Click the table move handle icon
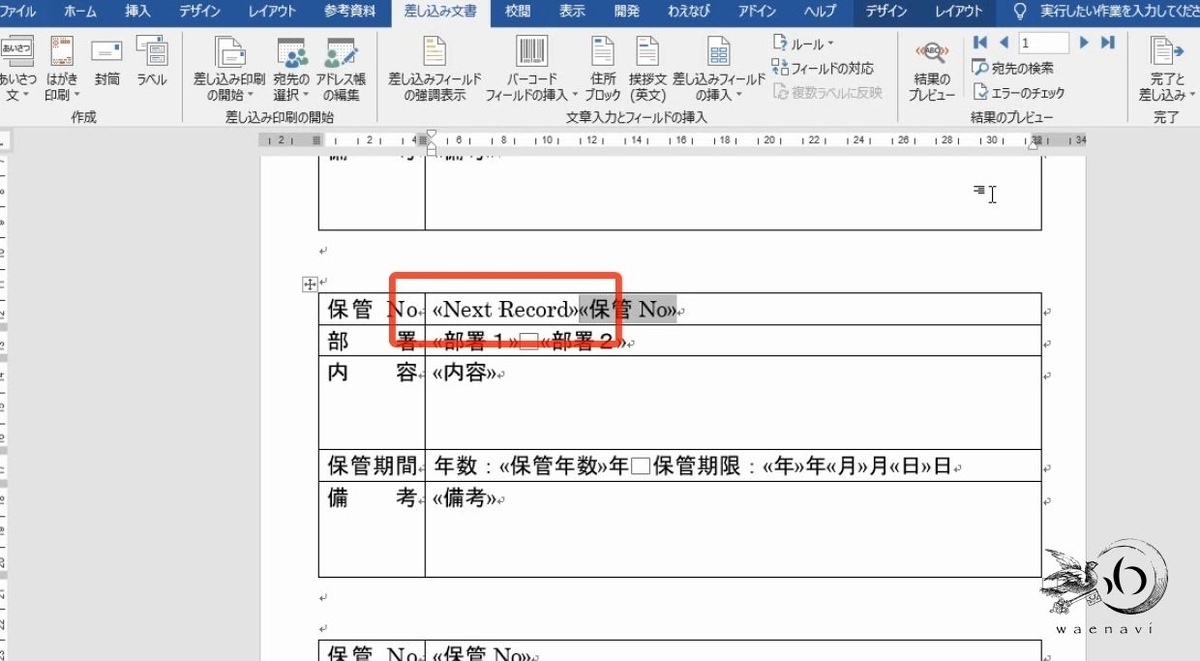Image resolution: width=1200 pixels, height=661 pixels. click(x=309, y=285)
